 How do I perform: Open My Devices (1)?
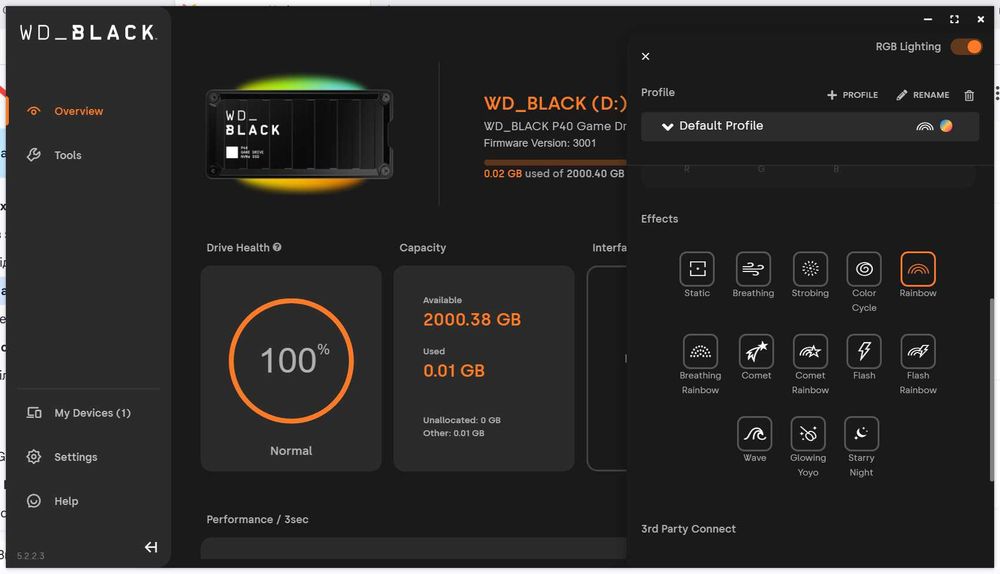(78, 413)
